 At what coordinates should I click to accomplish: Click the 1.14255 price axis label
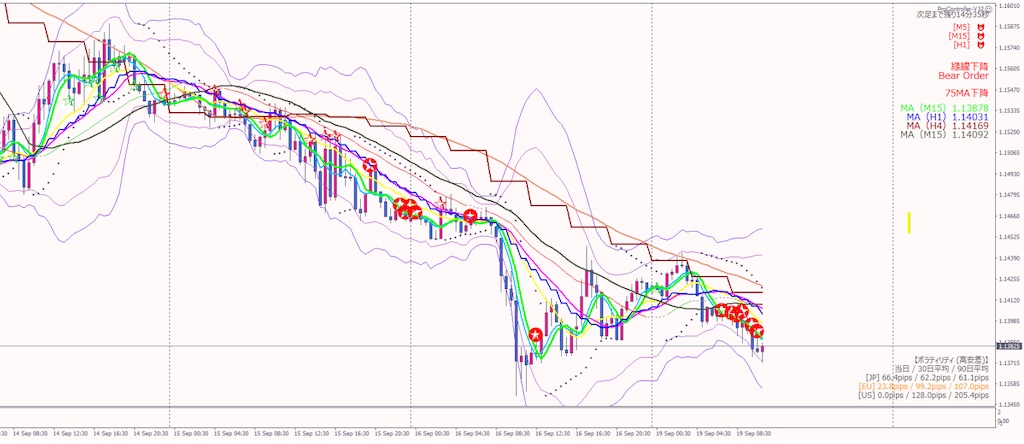[x=1009, y=279]
